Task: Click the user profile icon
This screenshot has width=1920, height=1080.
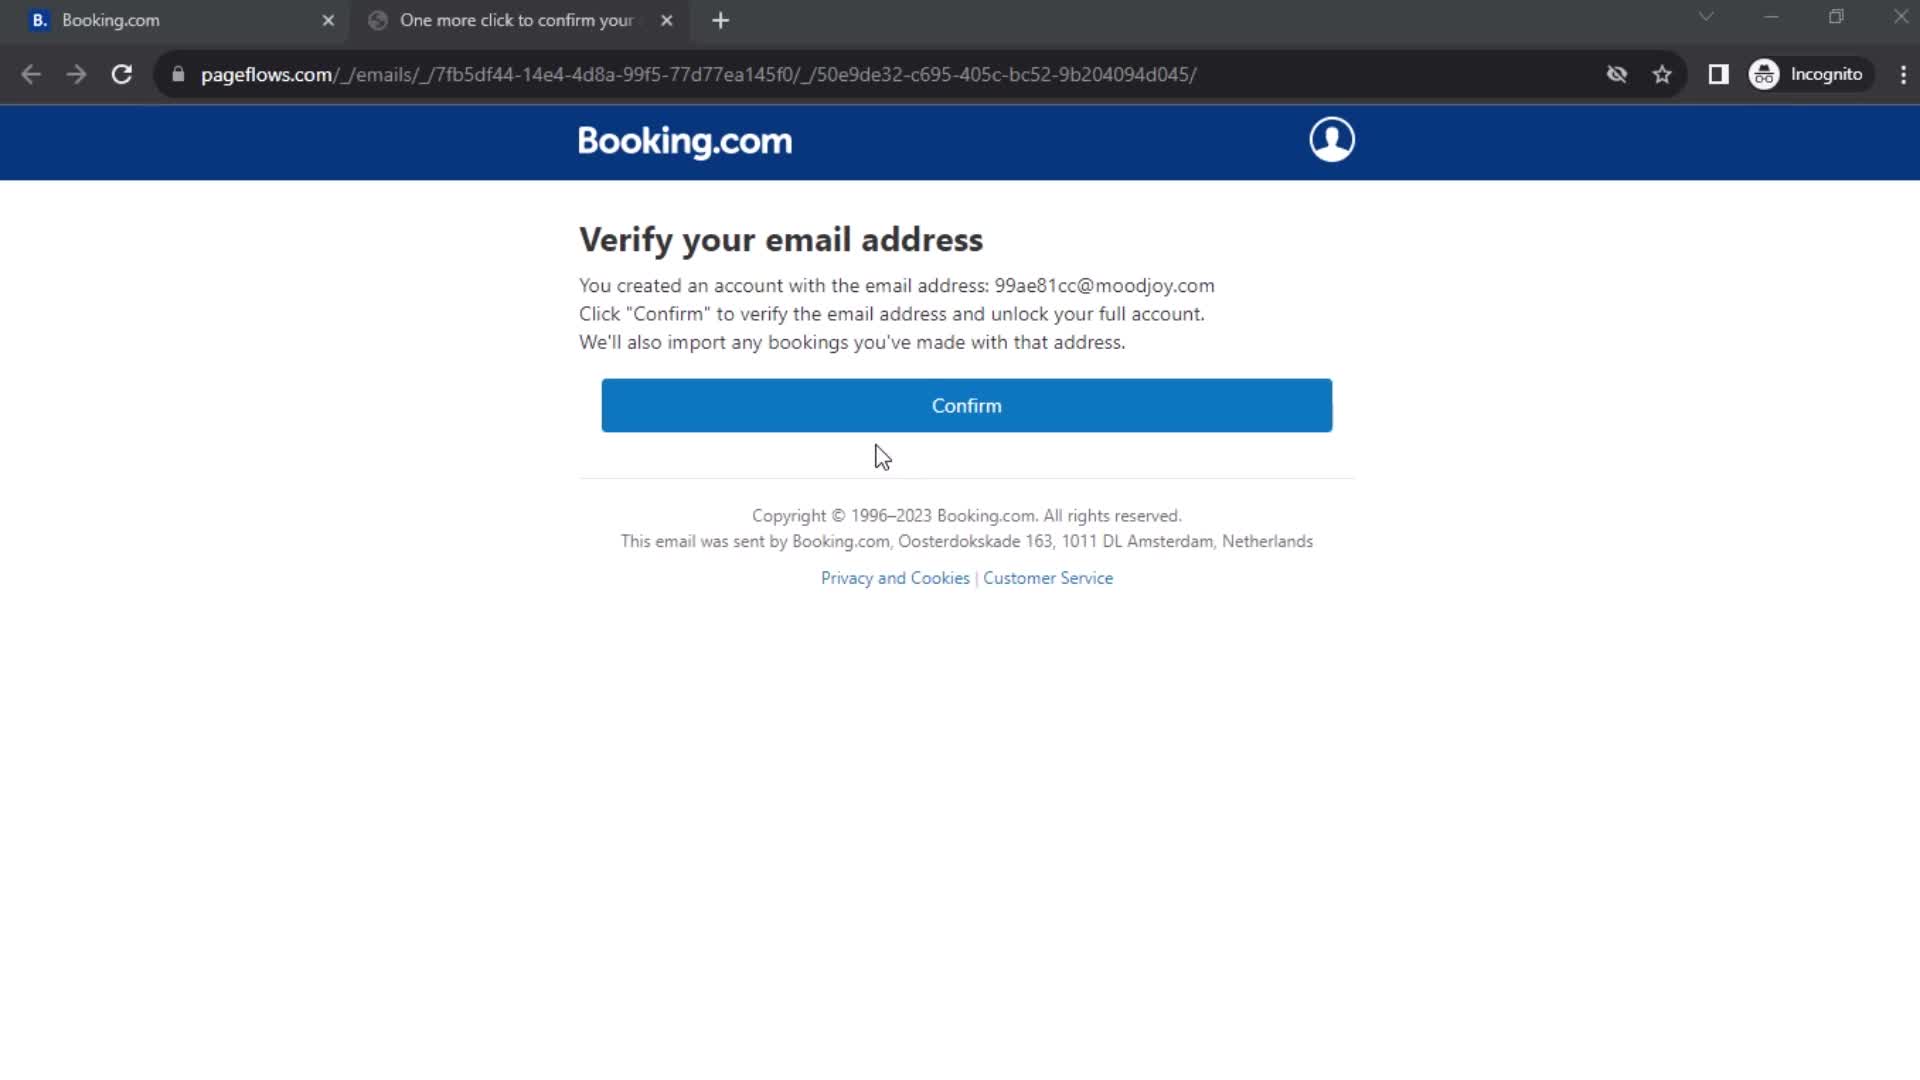Action: (x=1331, y=138)
